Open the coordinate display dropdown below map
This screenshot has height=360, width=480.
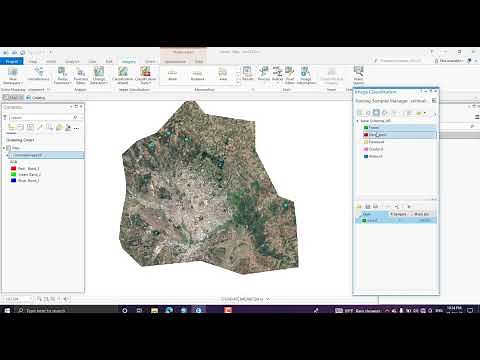click(x=268, y=299)
